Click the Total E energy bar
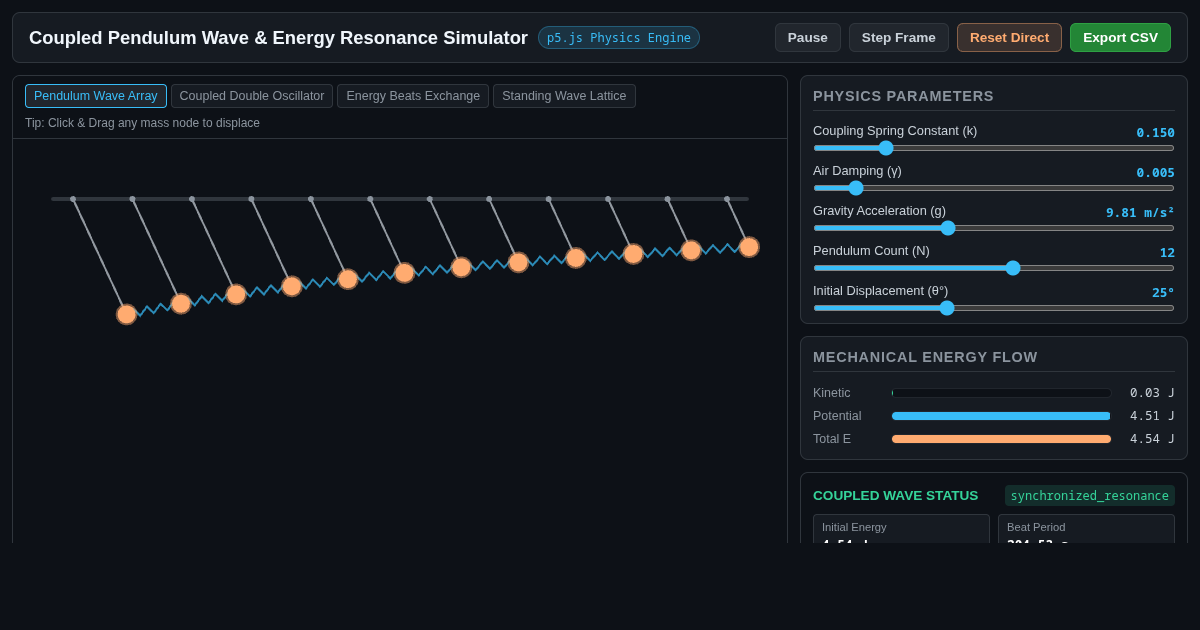This screenshot has height=630, width=1200. [1001, 439]
